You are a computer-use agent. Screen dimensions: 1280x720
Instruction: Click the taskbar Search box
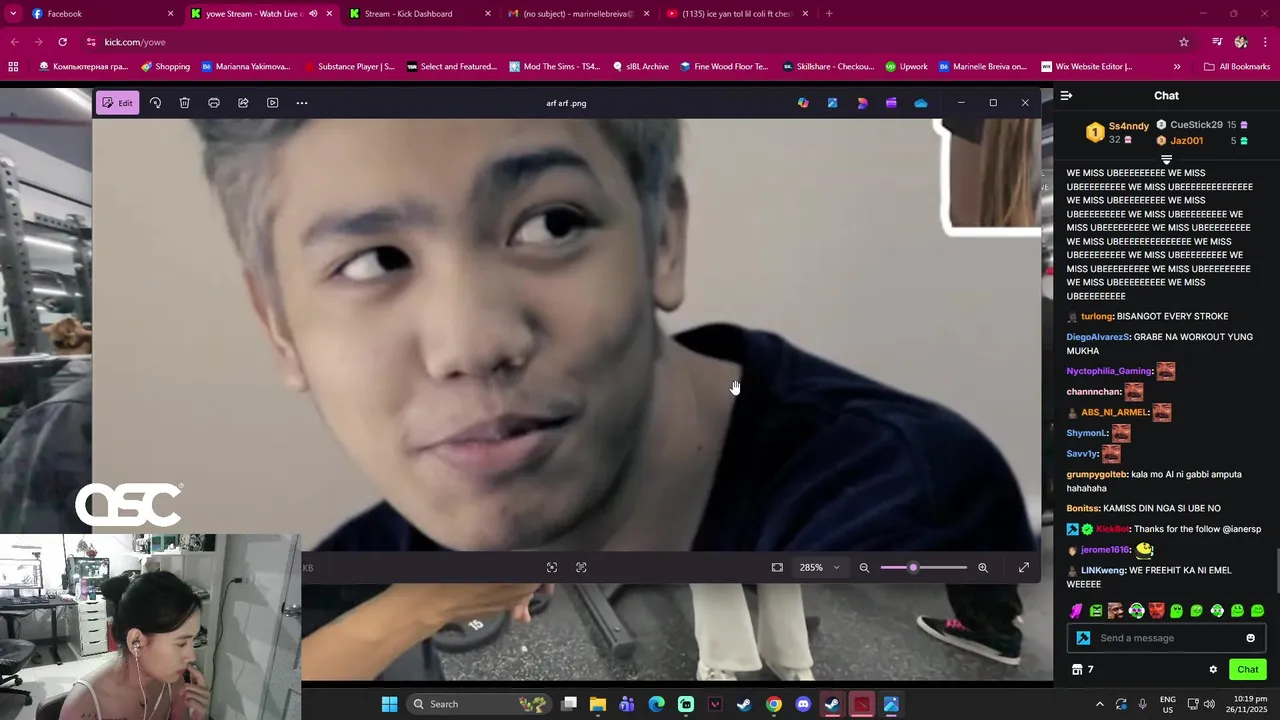pos(481,704)
